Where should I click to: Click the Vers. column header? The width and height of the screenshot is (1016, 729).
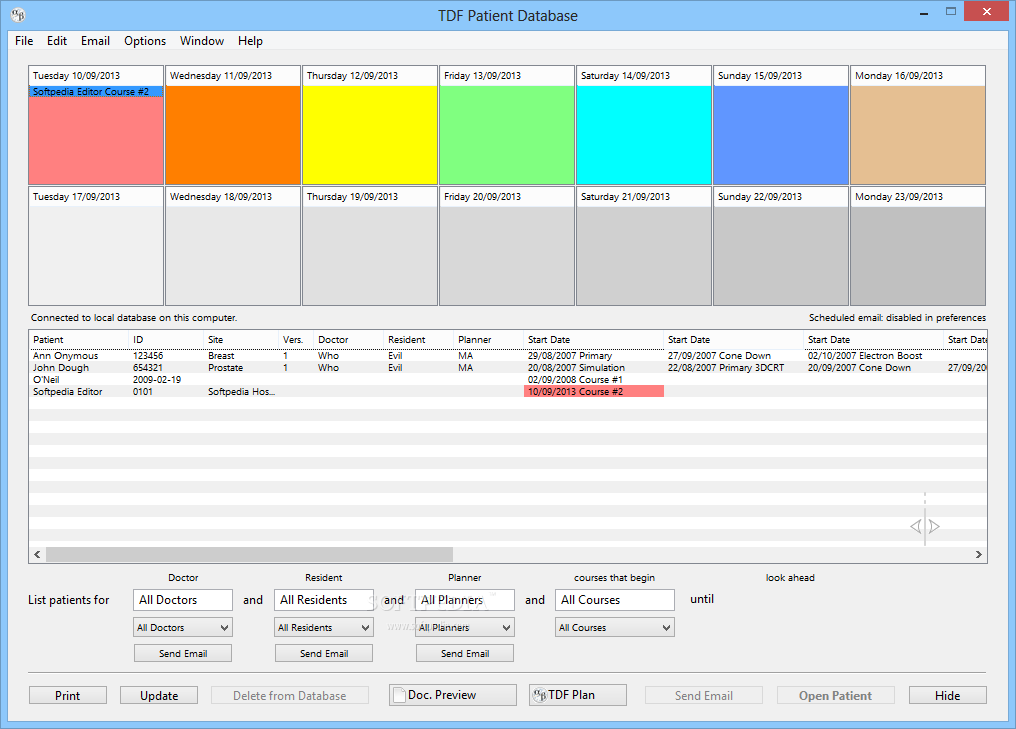click(x=296, y=340)
